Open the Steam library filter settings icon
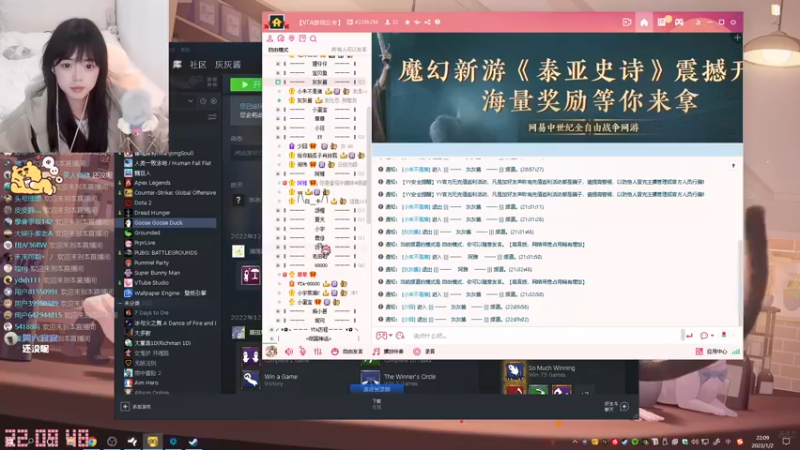800x450 pixels. click(212, 117)
